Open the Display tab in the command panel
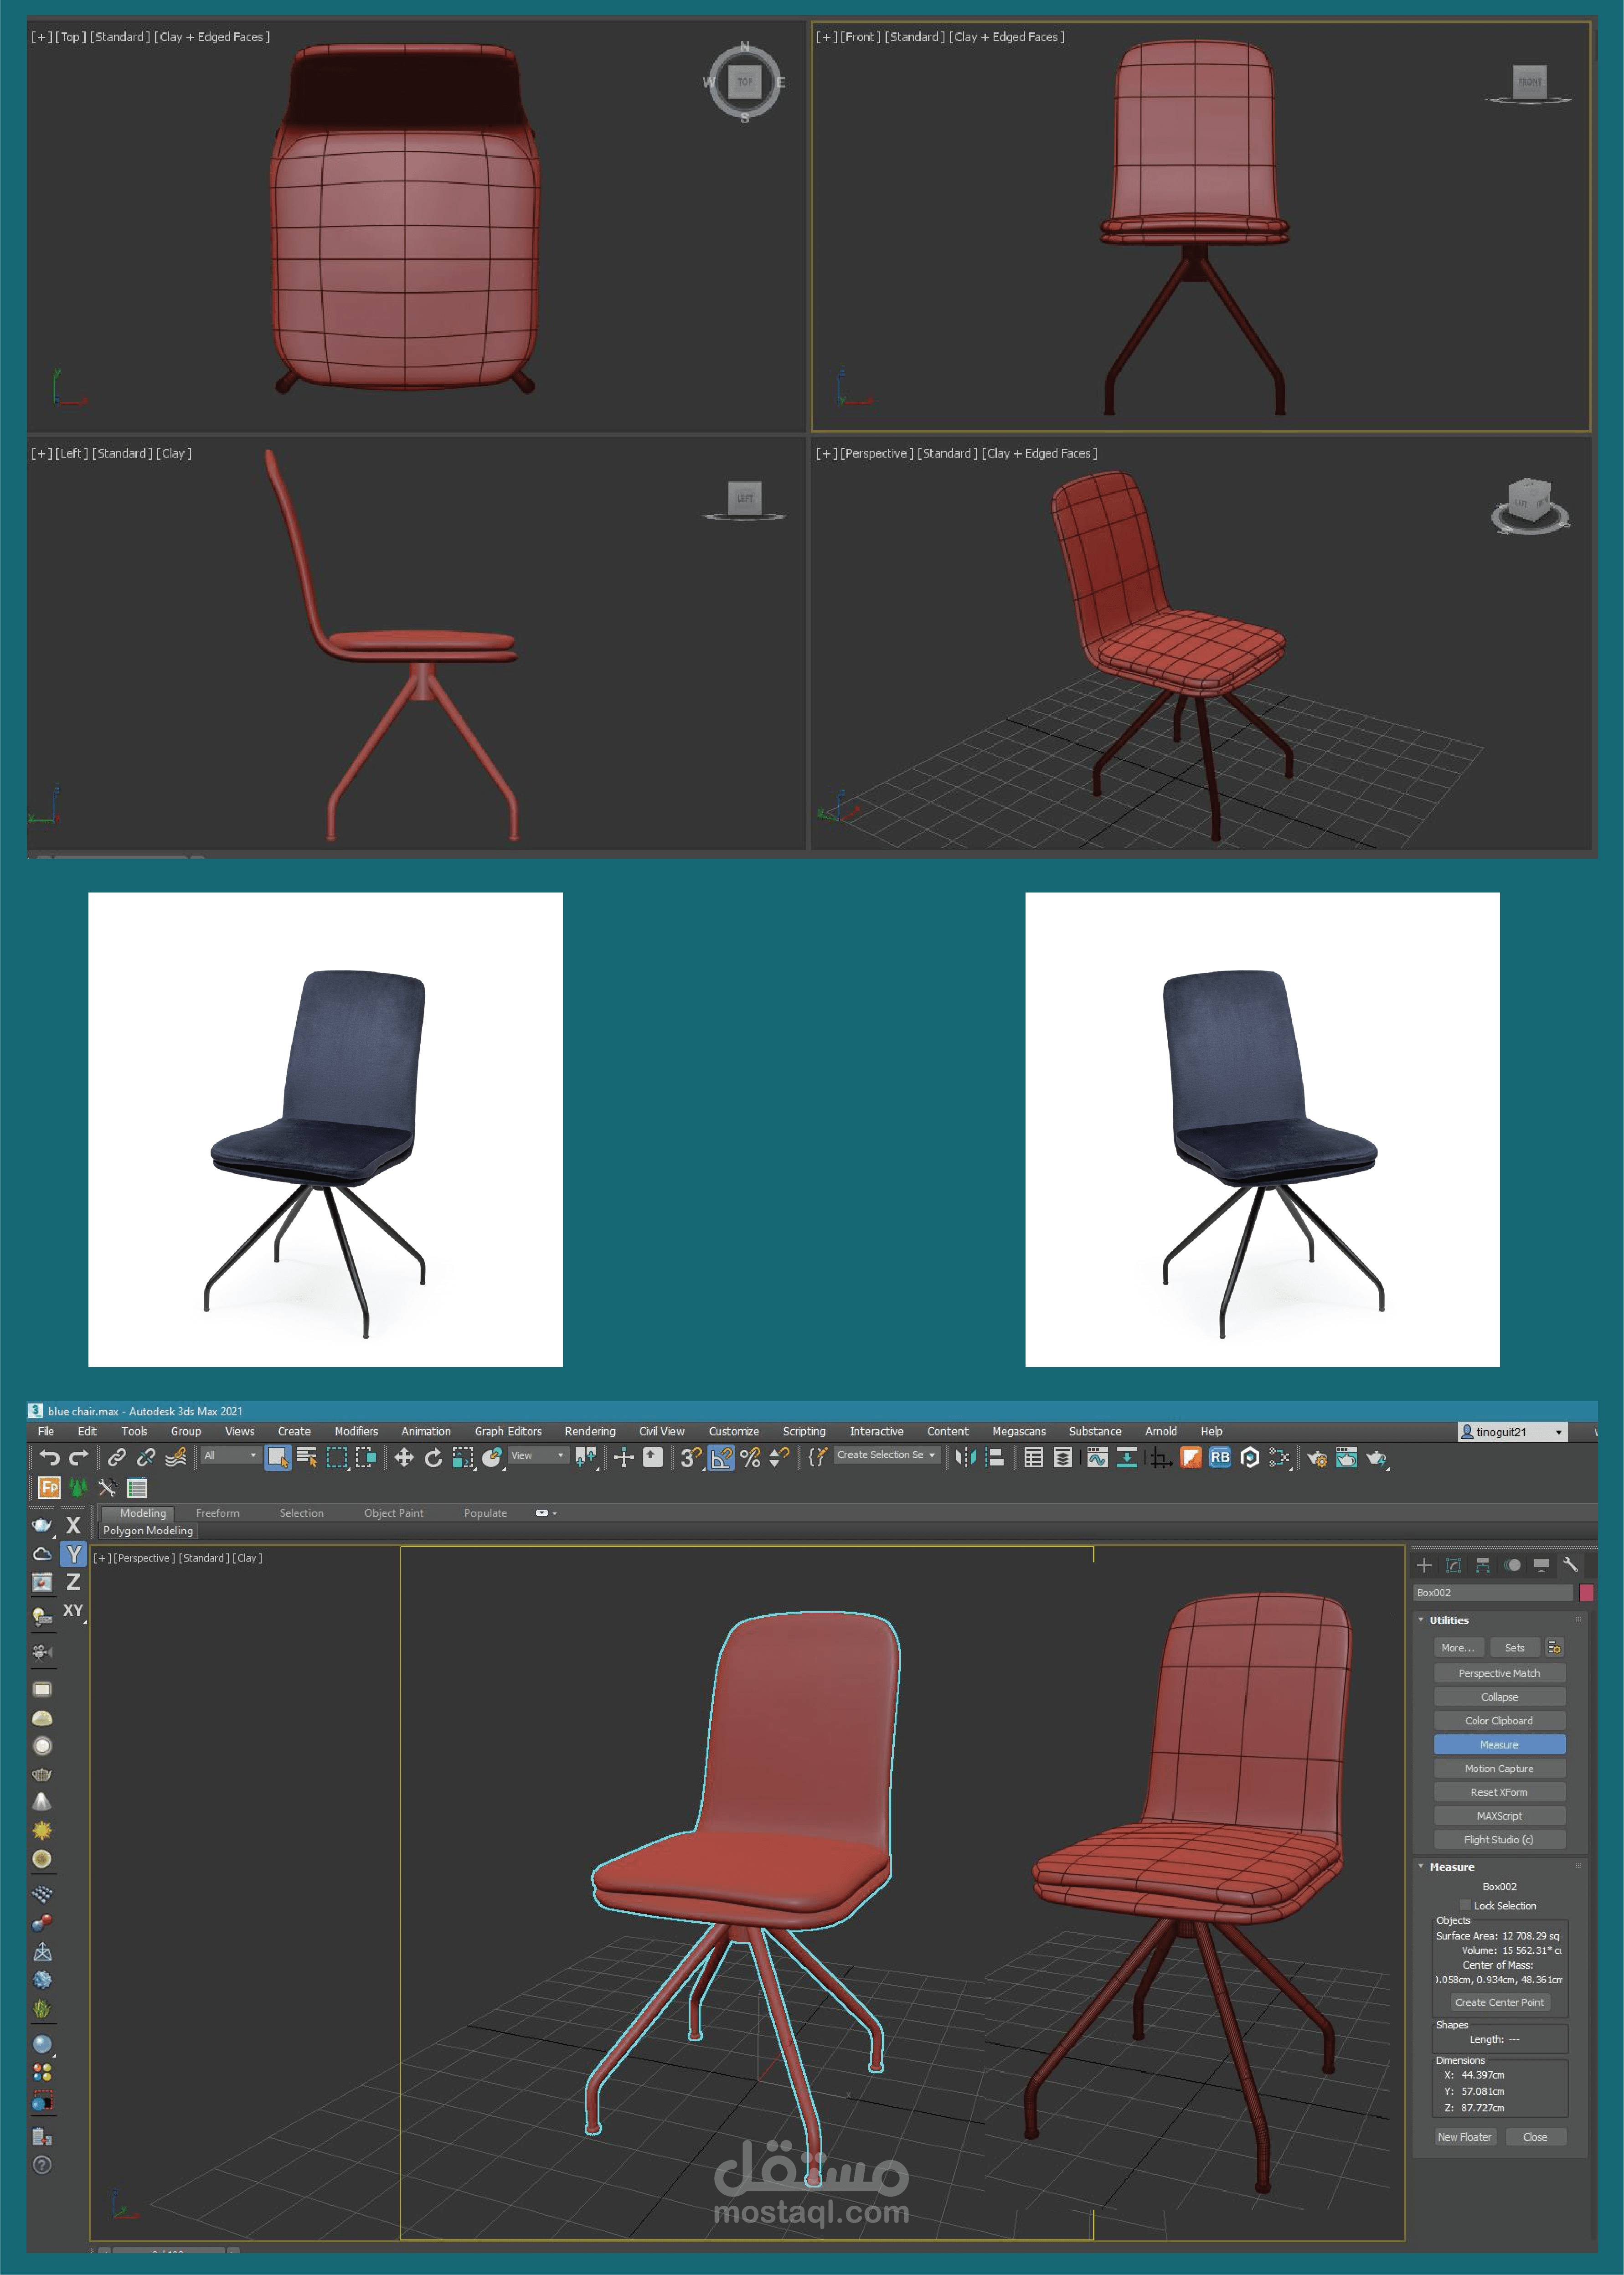 pos(1542,1565)
